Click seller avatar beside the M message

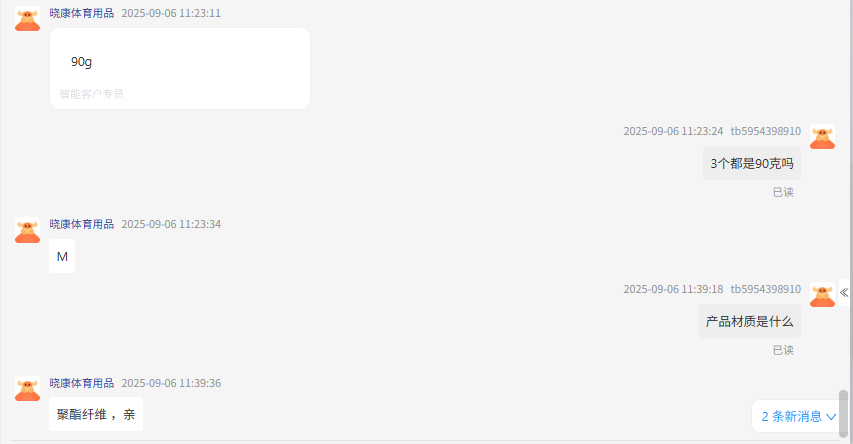[x=27, y=230]
